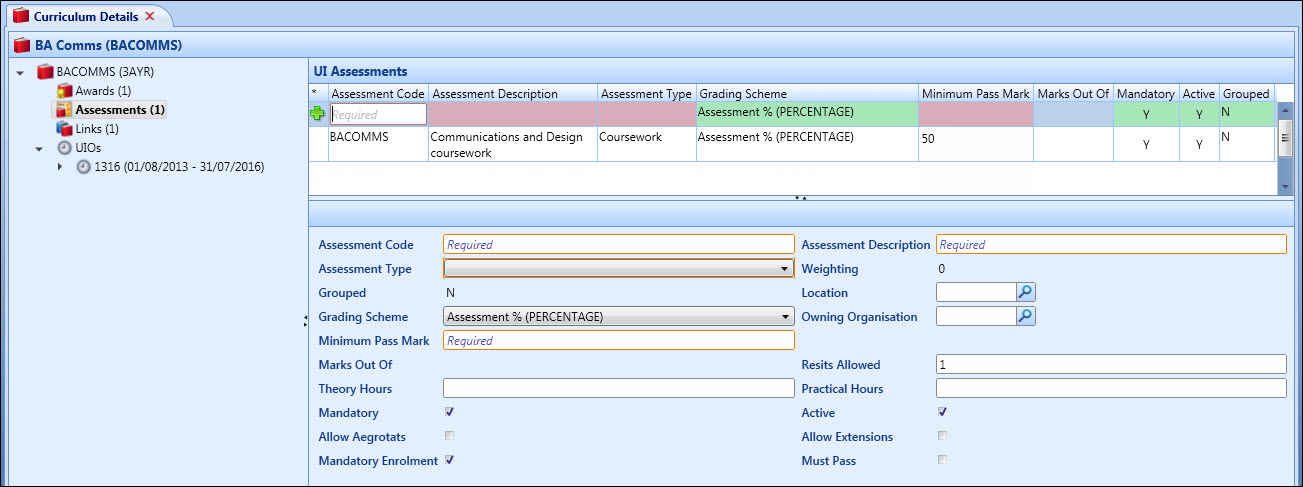This screenshot has height=487, width=1303.
Task: Select Assessments (1) in the tree
Action: [120, 110]
